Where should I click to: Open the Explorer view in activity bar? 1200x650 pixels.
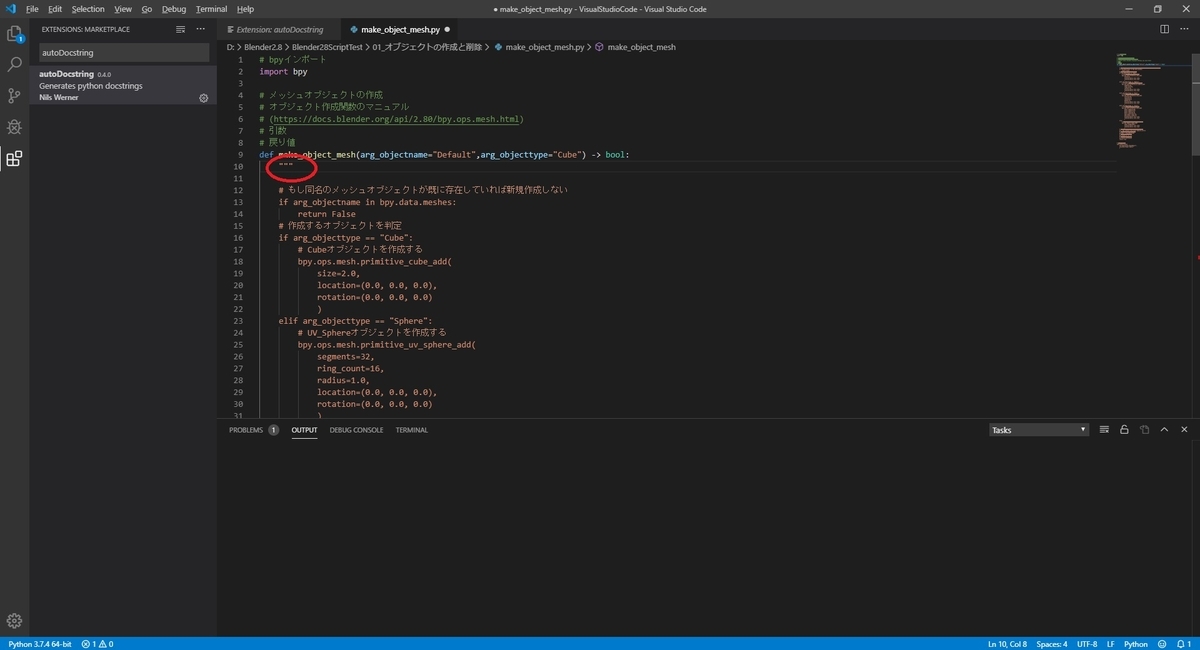click(x=14, y=34)
